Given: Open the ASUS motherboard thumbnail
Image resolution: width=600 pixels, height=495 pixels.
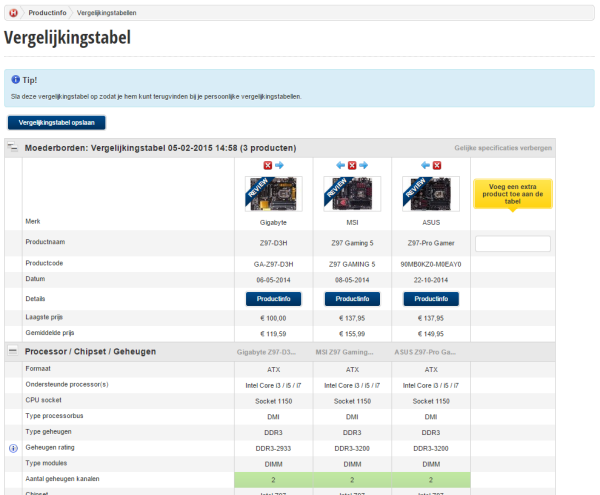Looking at the screenshot, I should [x=431, y=194].
